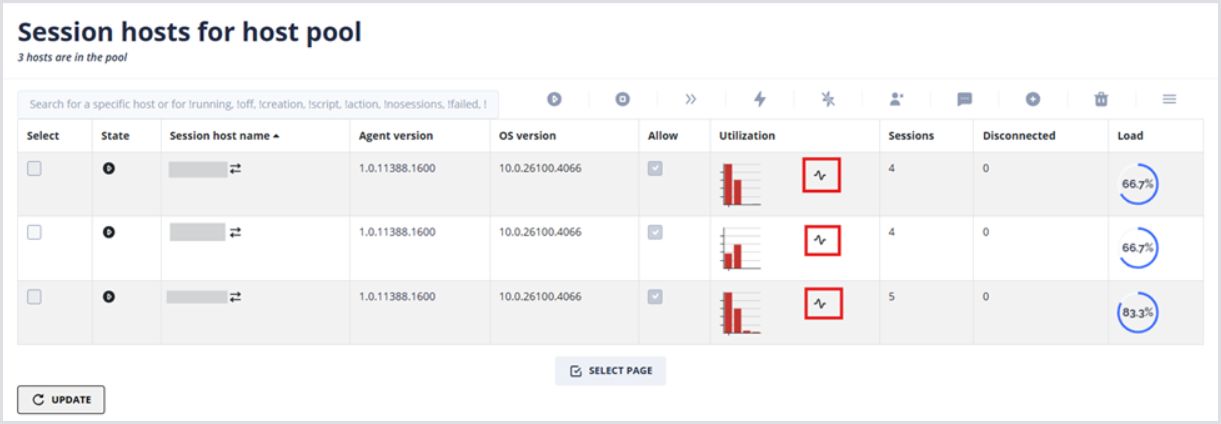Click the trash delete icon in toolbar
The height and width of the screenshot is (424, 1221).
pyautogui.click(x=1101, y=99)
